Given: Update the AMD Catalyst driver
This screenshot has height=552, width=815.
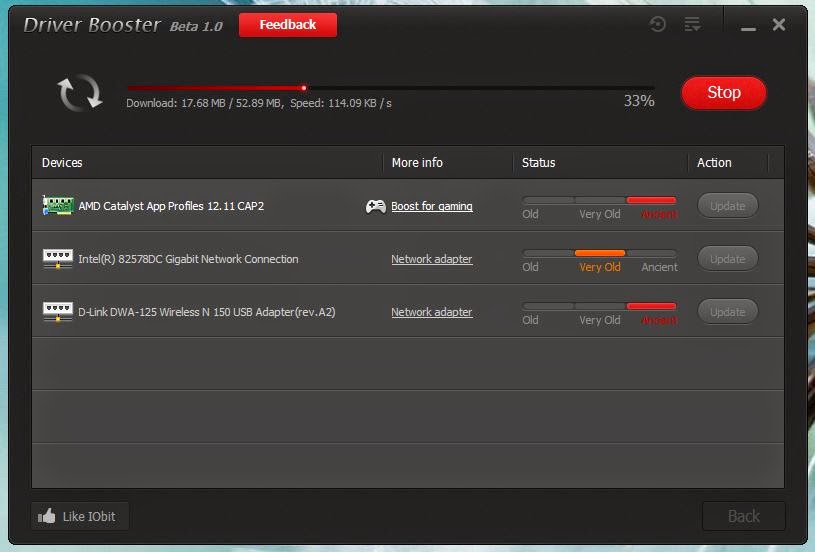Looking at the screenshot, I should [x=727, y=206].
